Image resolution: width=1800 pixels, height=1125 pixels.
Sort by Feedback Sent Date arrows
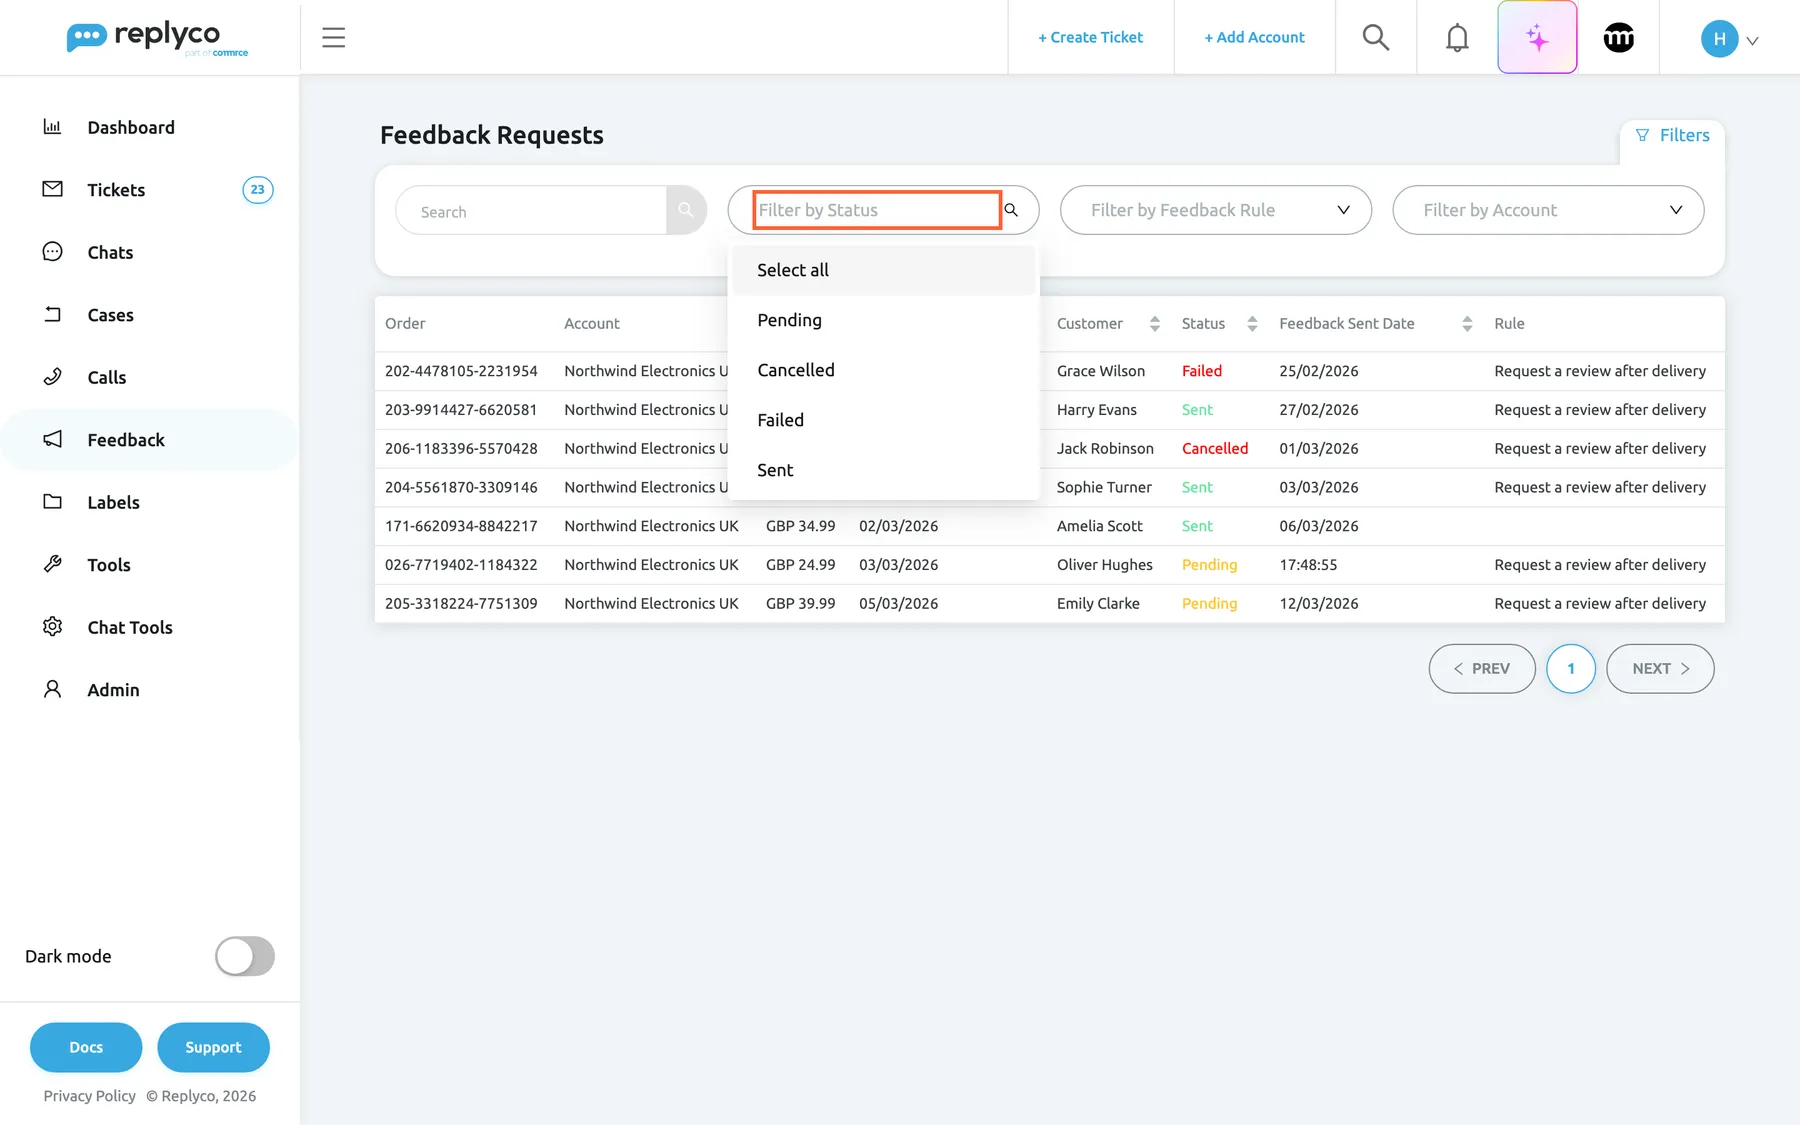click(x=1467, y=324)
